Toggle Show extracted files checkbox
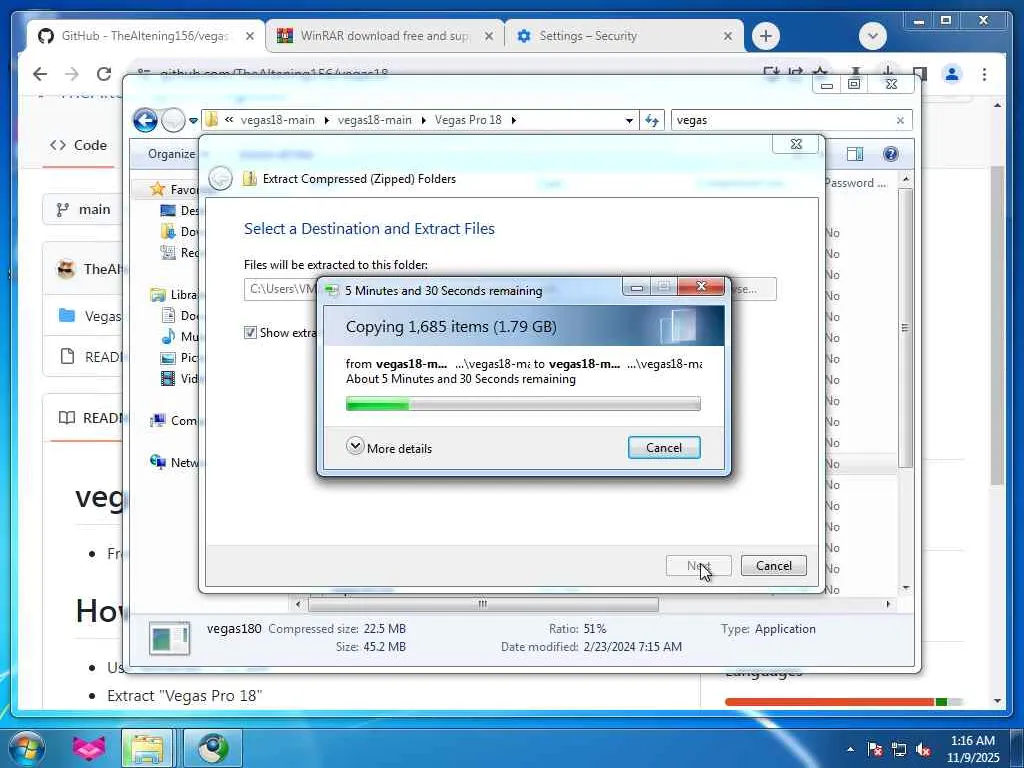1024x768 pixels. pos(250,333)
